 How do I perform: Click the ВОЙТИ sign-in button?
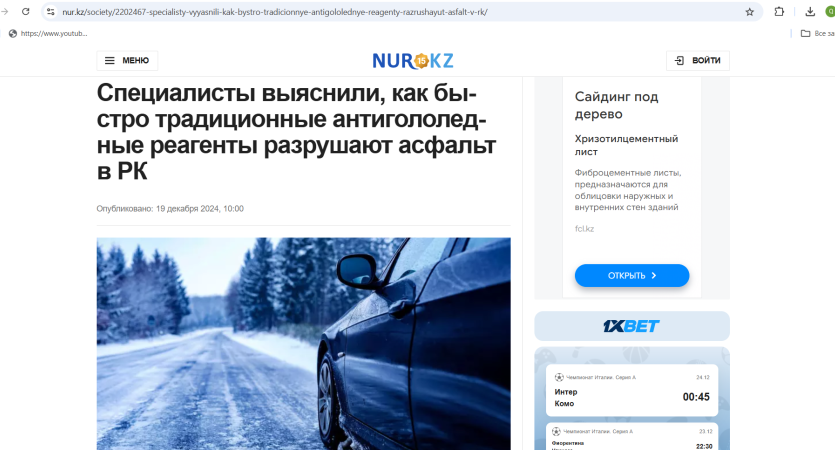pyautogui.click(x=698, y=61)
